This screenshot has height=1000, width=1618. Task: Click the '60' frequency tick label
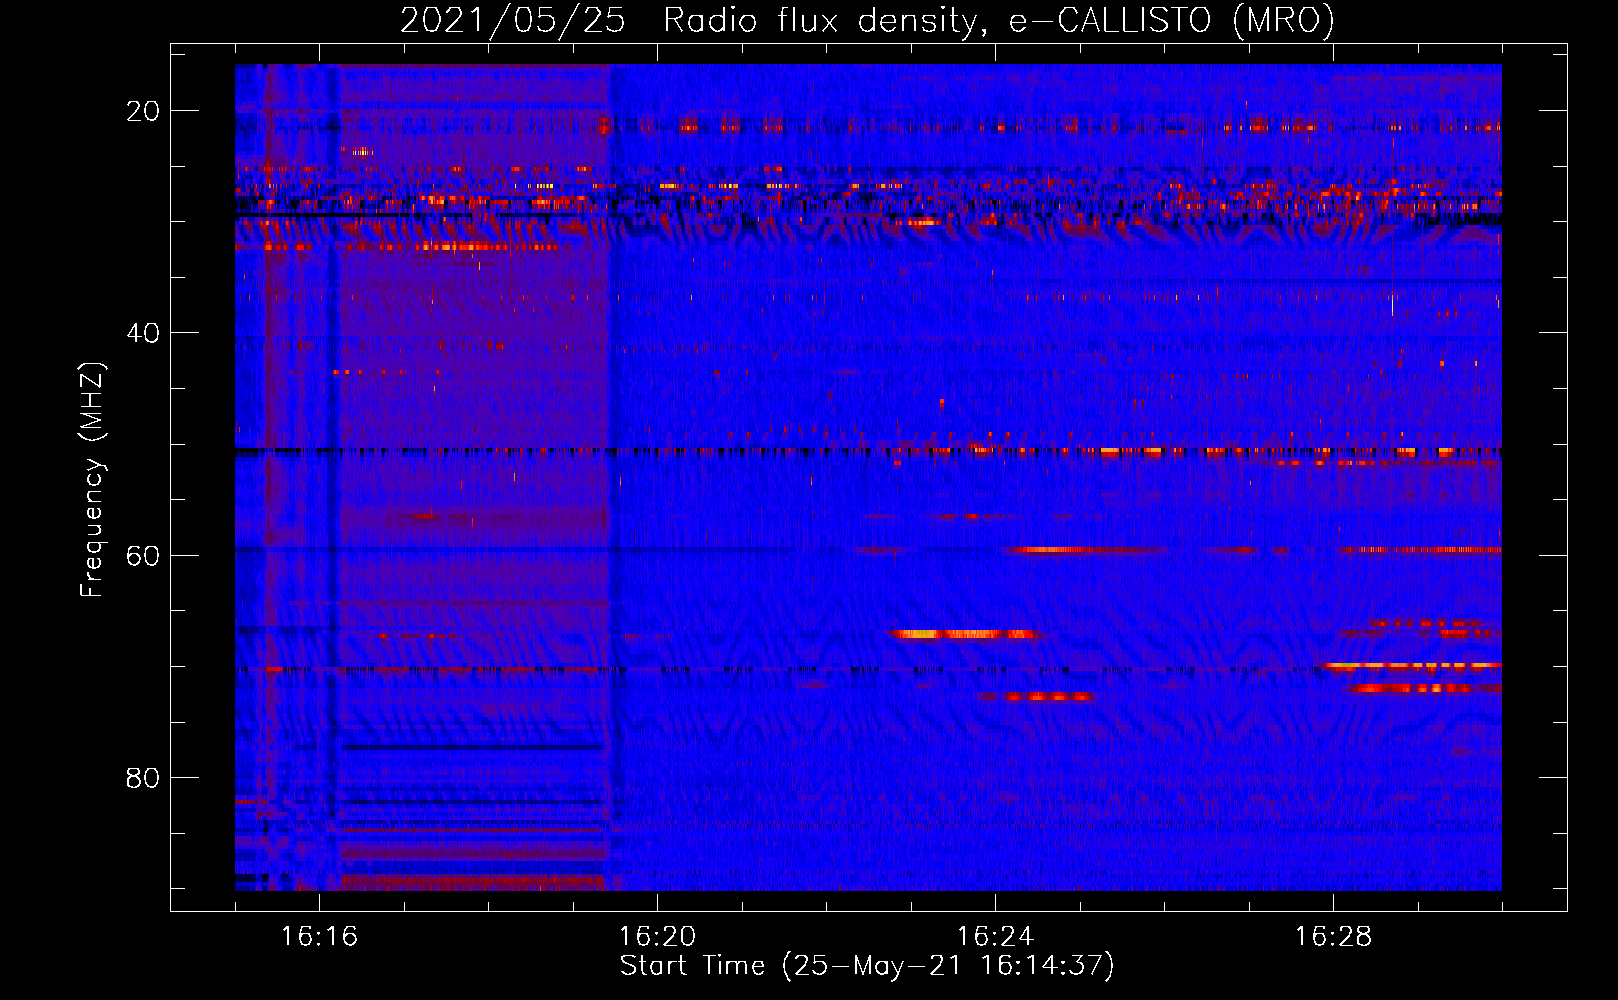pos(144,555)
